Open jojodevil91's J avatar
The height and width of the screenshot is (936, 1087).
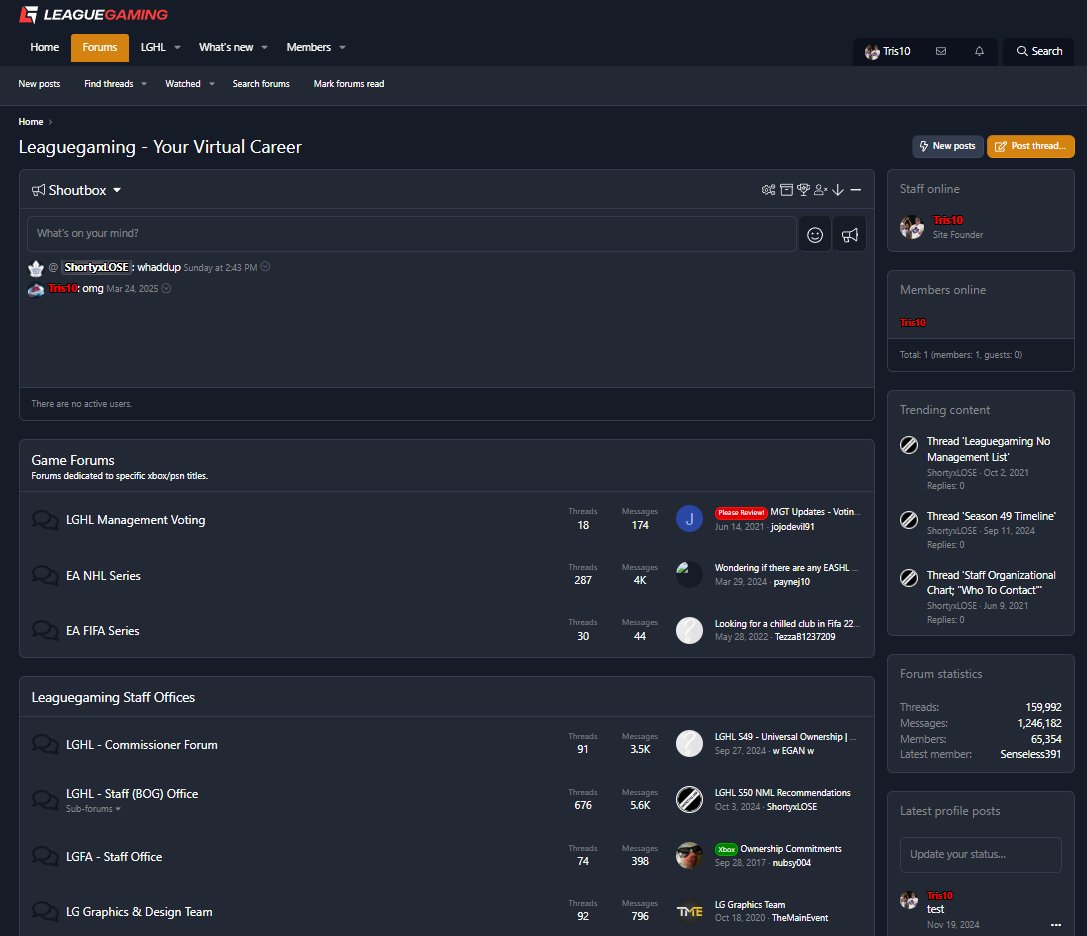pyautogui.click(x=689, y=519)
